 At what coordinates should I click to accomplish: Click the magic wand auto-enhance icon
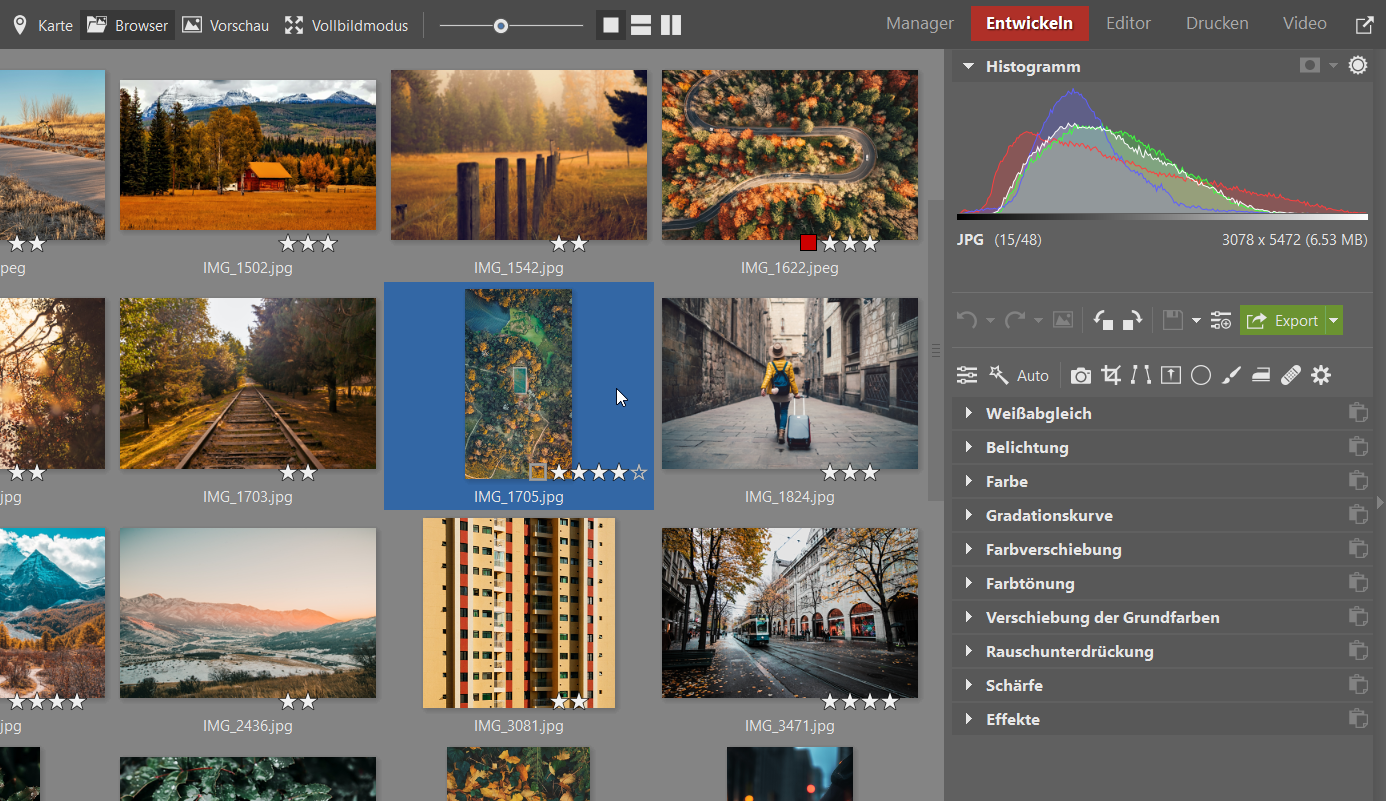[x=998, y=375]
